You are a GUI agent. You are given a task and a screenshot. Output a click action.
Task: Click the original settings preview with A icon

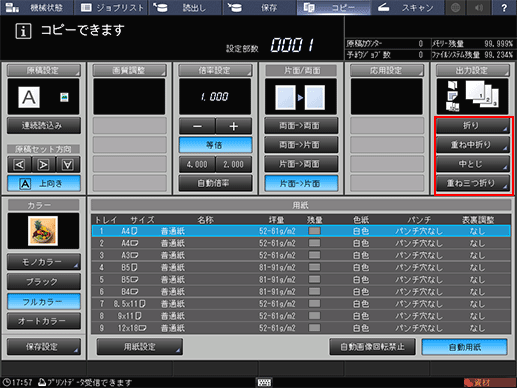click(44, 97)
